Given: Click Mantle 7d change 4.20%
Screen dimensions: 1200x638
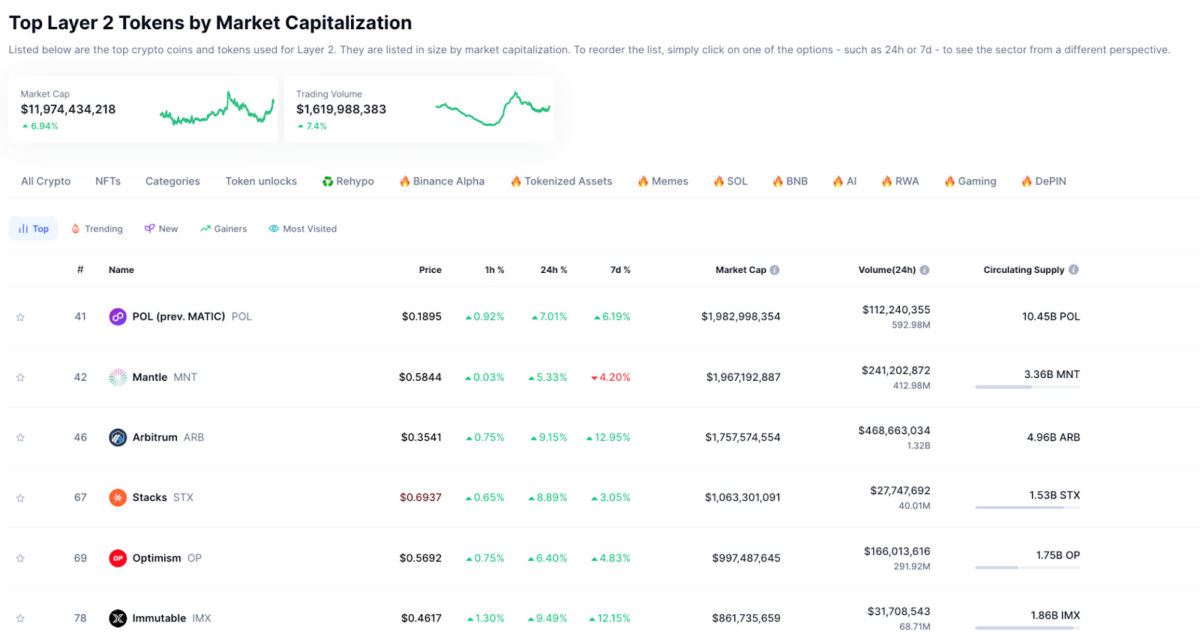Looking at the screenshot, I should [610, 377].
